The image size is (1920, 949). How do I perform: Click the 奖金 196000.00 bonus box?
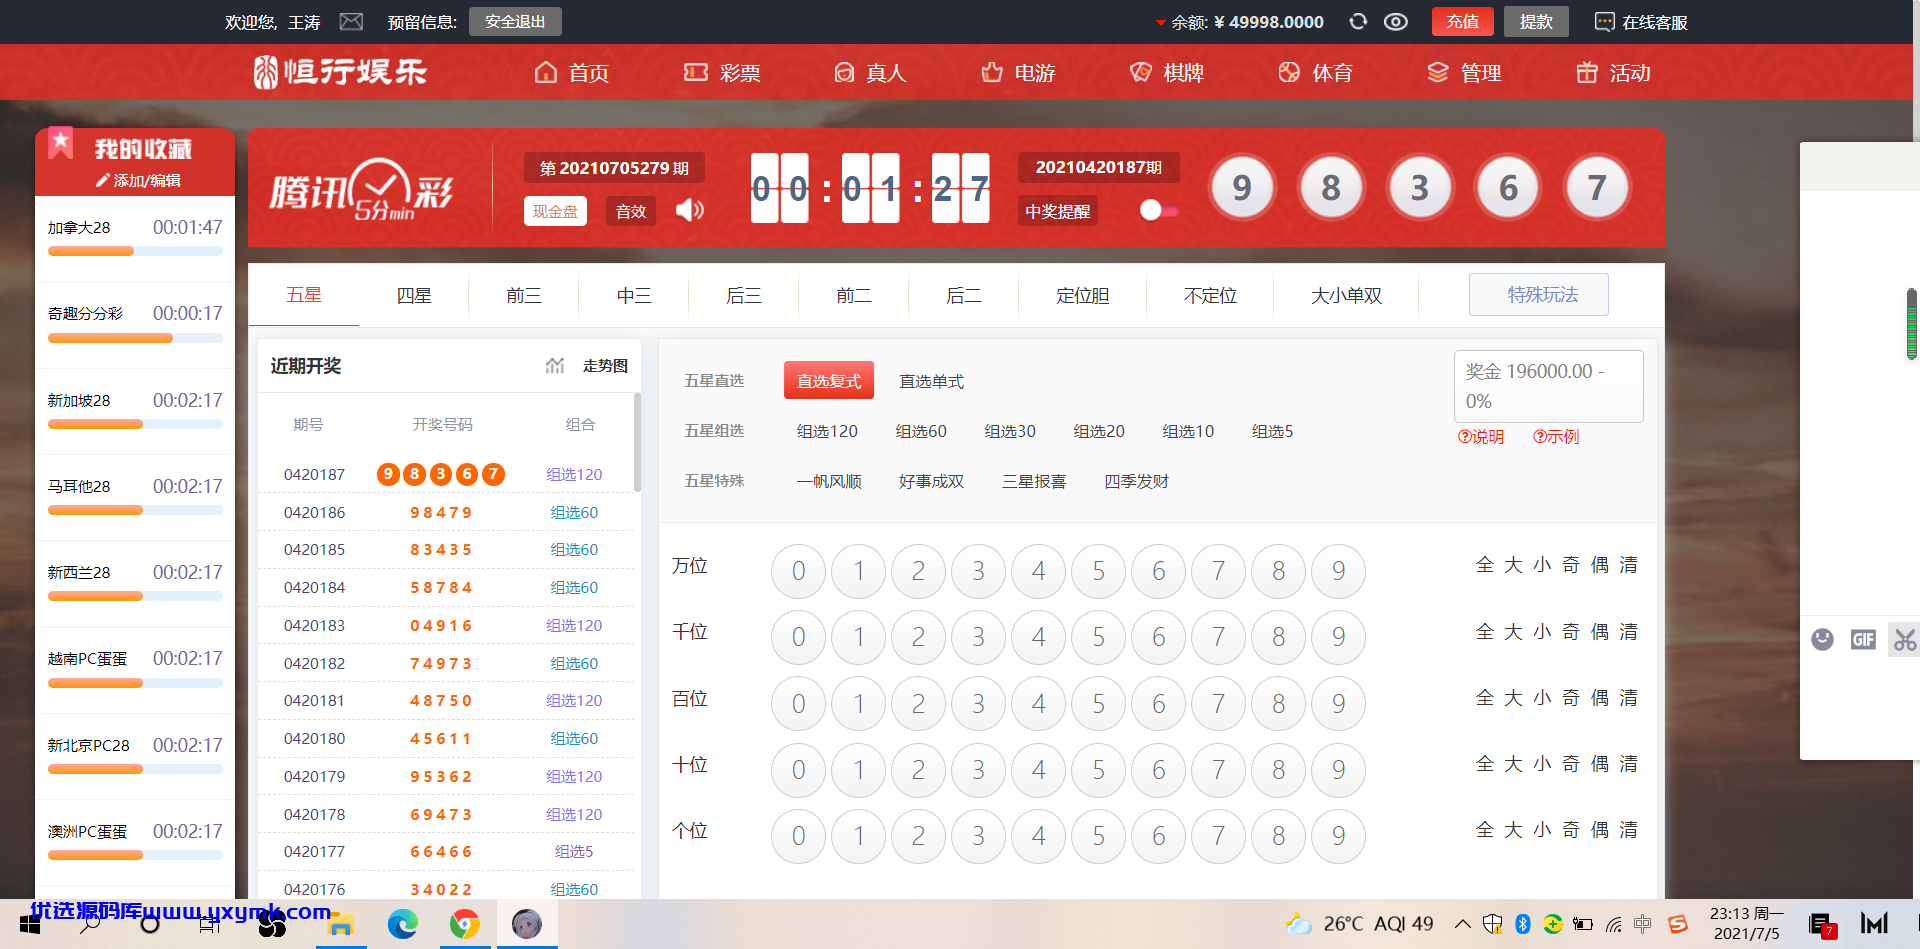(x=1548, y=386)
